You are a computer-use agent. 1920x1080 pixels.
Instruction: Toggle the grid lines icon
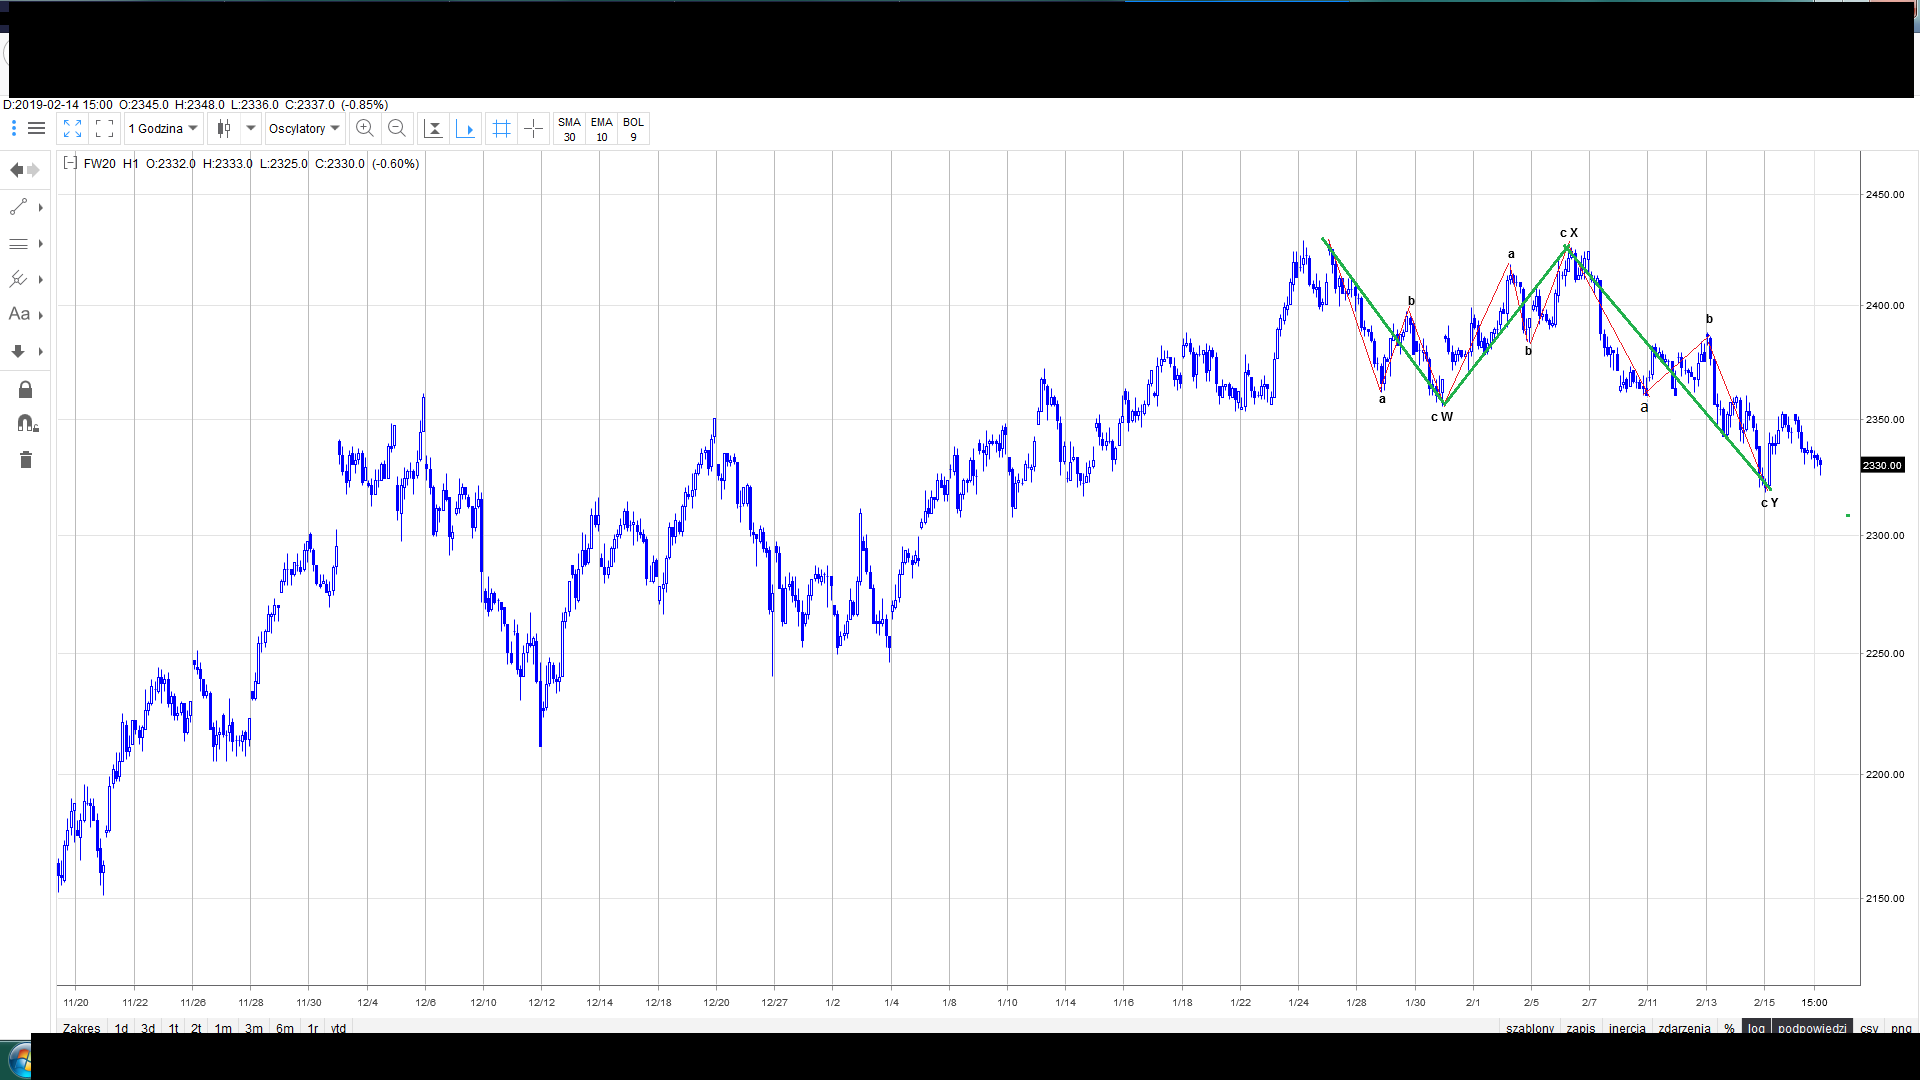[502, 128]
